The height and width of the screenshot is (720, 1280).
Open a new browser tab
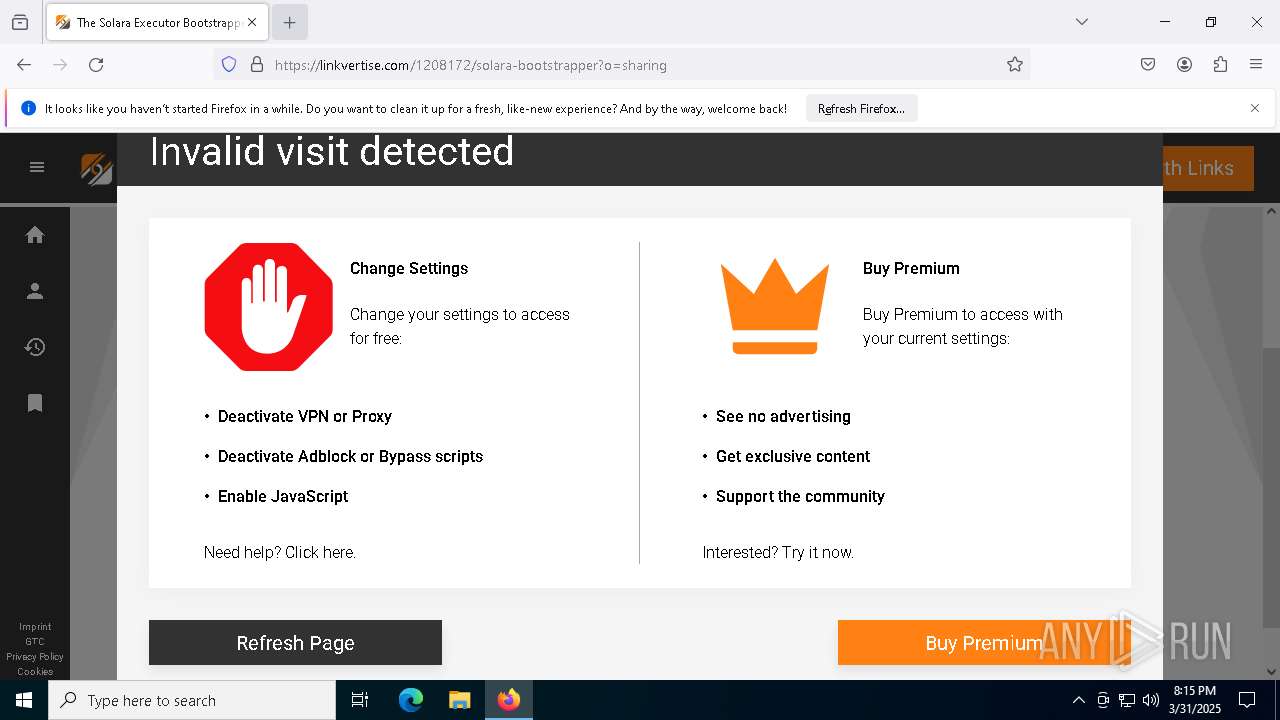coord(289,22)
